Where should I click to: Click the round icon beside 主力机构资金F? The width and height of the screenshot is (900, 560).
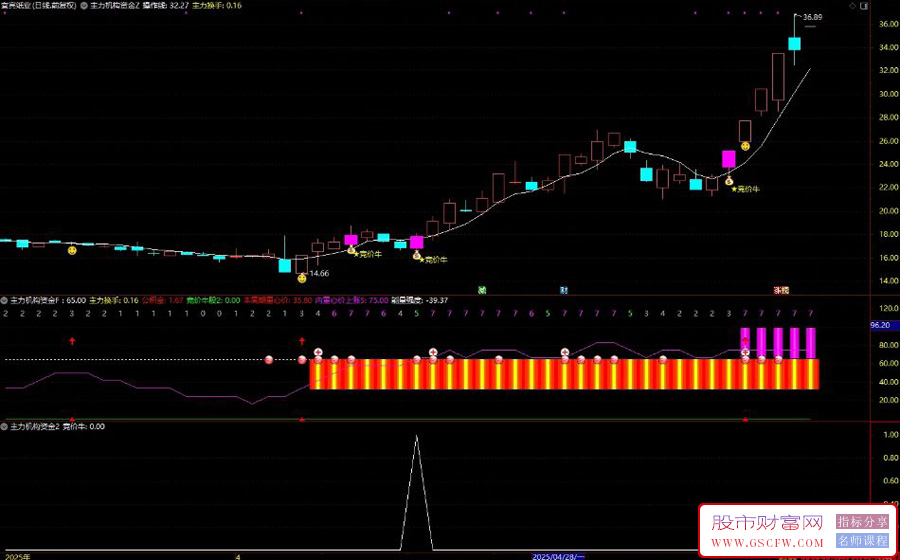(x=5, y=300)
